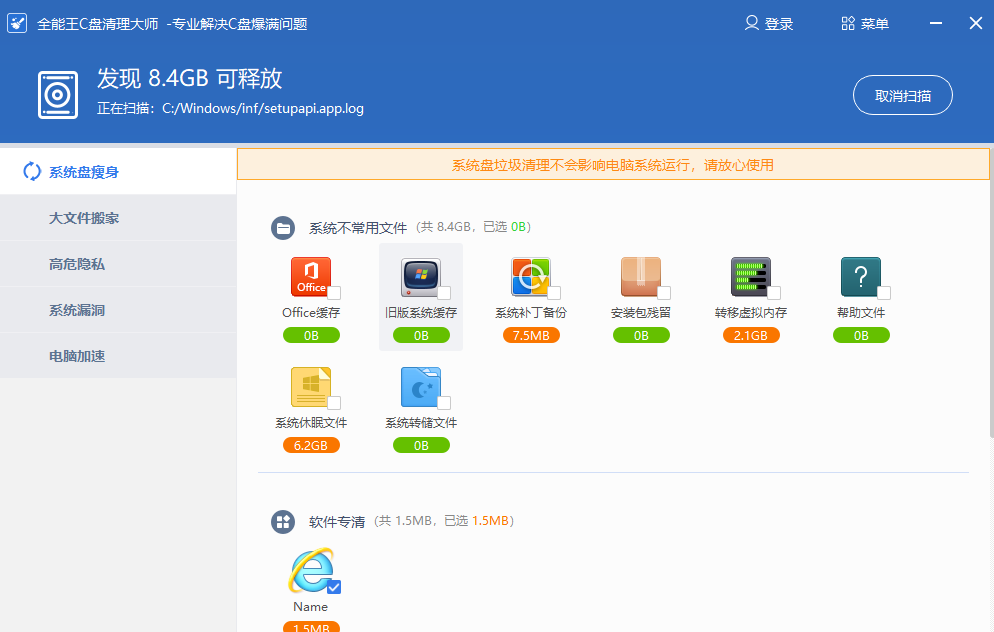This screenshot has width=994, height=632.
Task: Select the 帮助文件 question mark icon
Action: click(860, 277)
